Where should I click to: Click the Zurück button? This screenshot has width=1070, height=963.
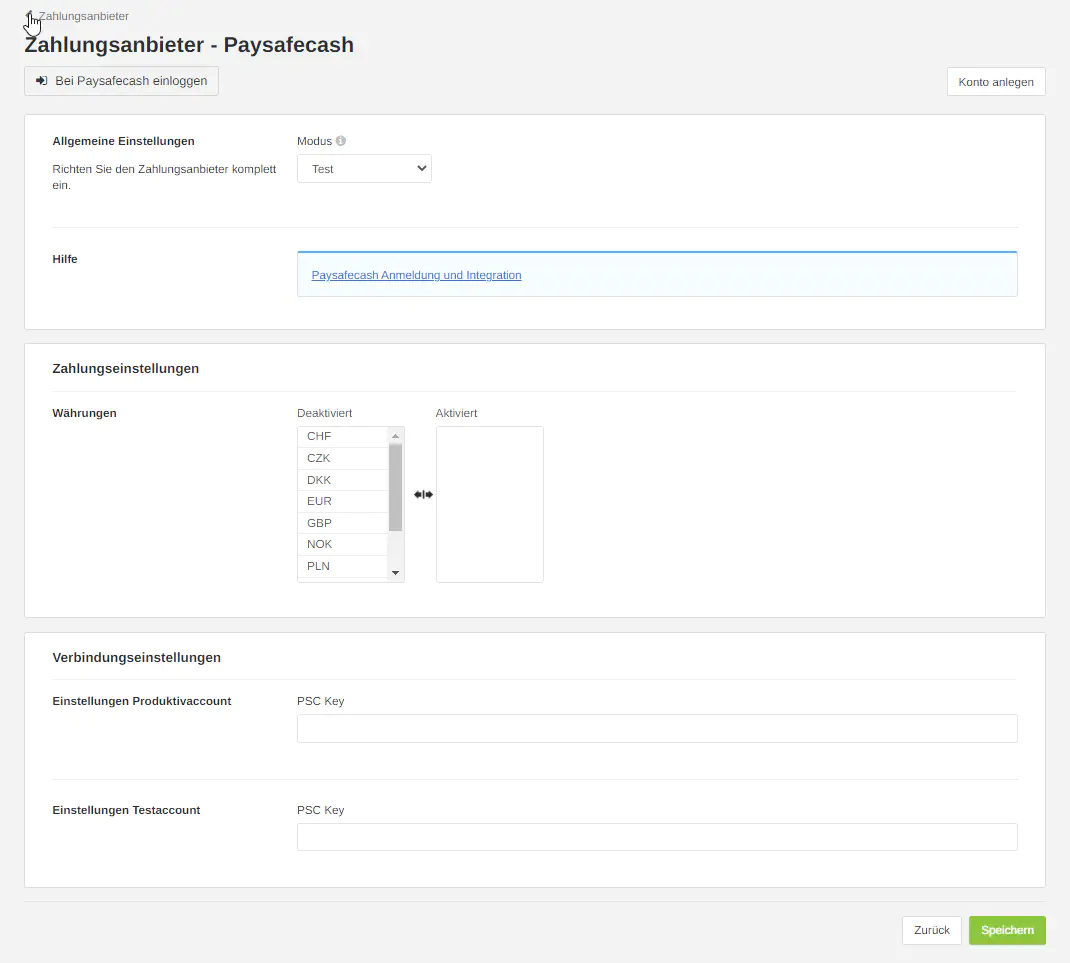click(931, 930)
